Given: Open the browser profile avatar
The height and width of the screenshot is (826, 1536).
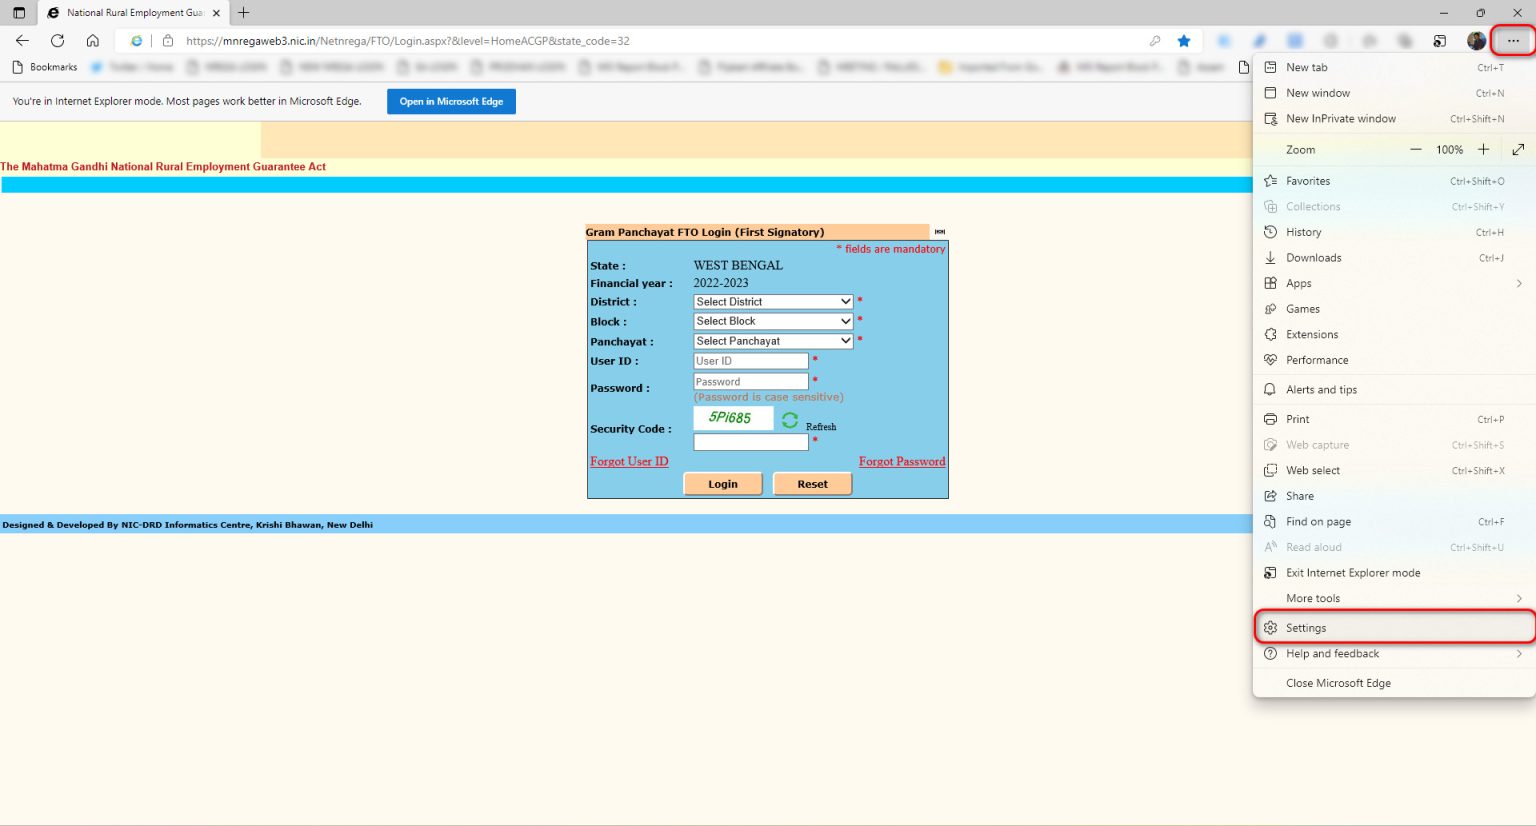Looking at the screenshot, I should click(1477, 40).
